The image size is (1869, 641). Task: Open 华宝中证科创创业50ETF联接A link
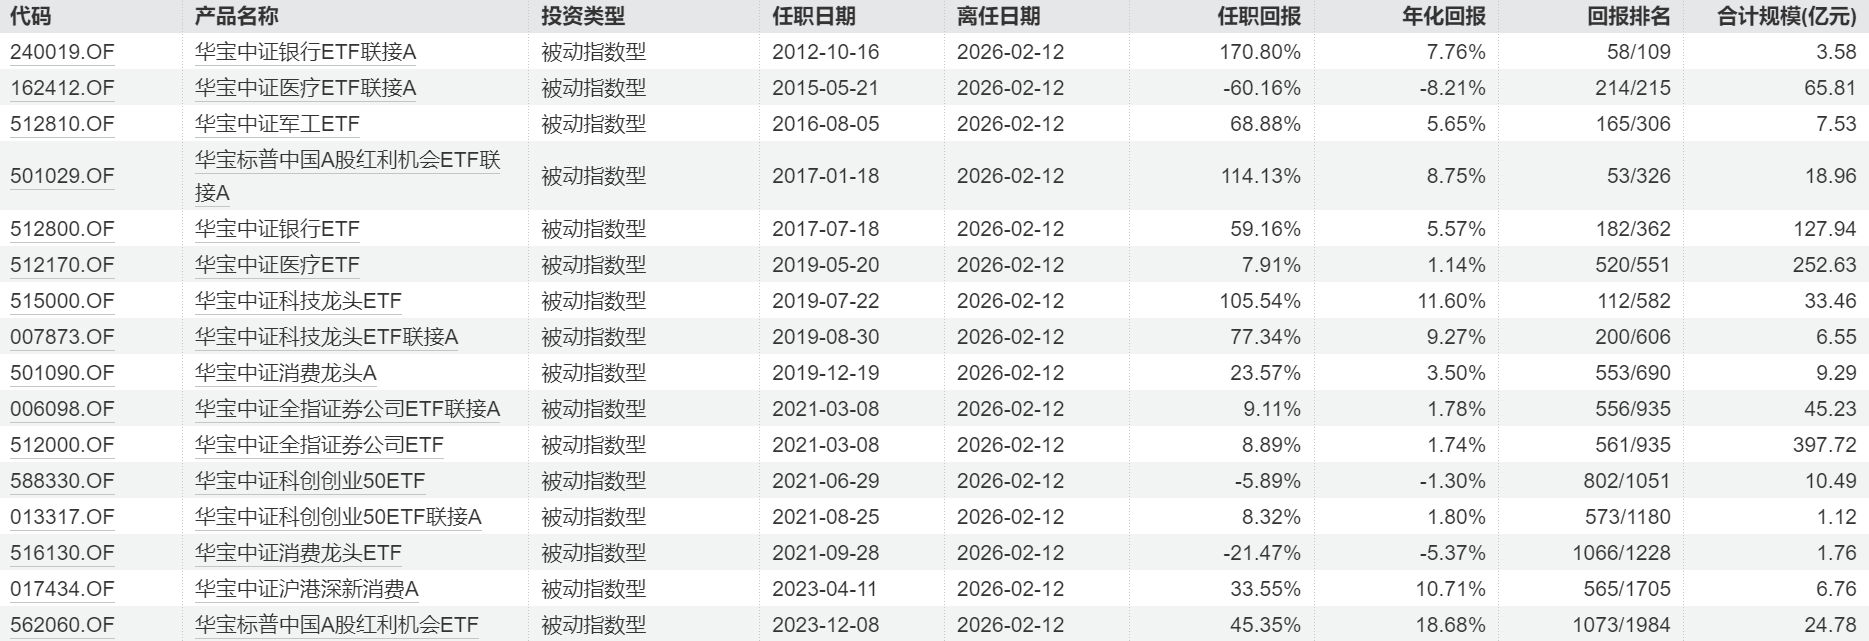(338, 517)
